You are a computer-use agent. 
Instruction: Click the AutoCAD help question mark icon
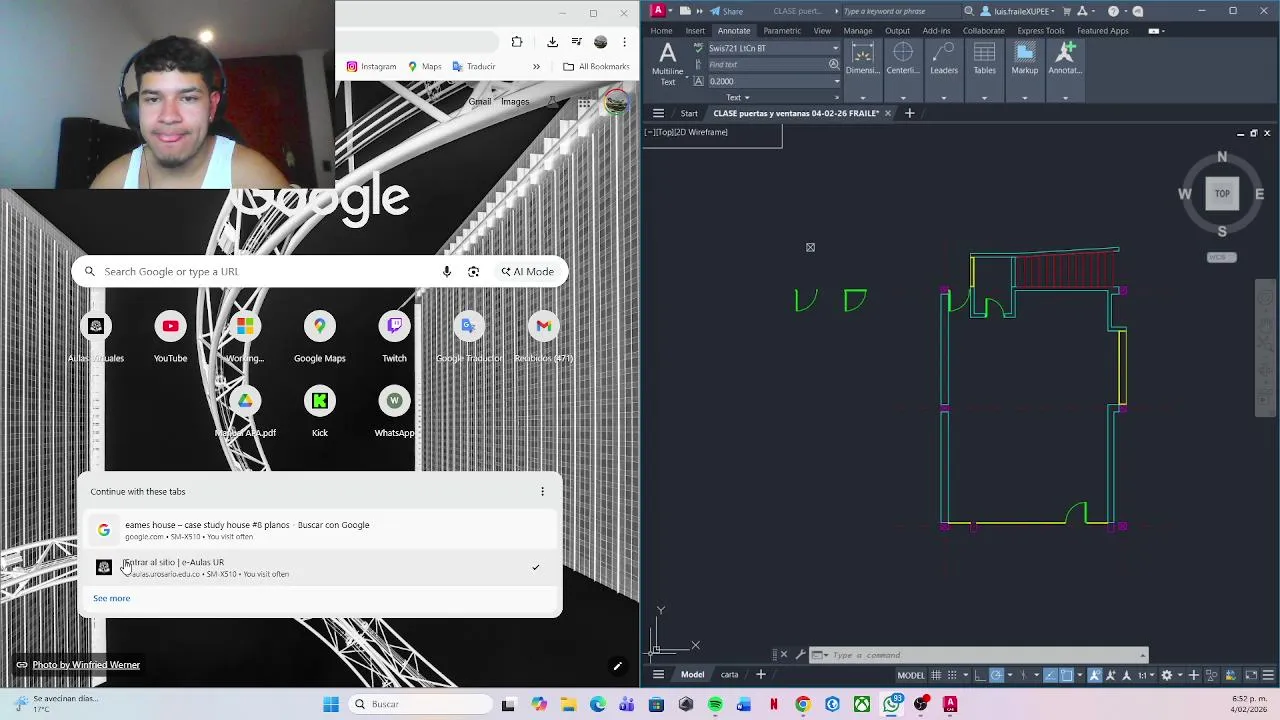pos(1113,11)
